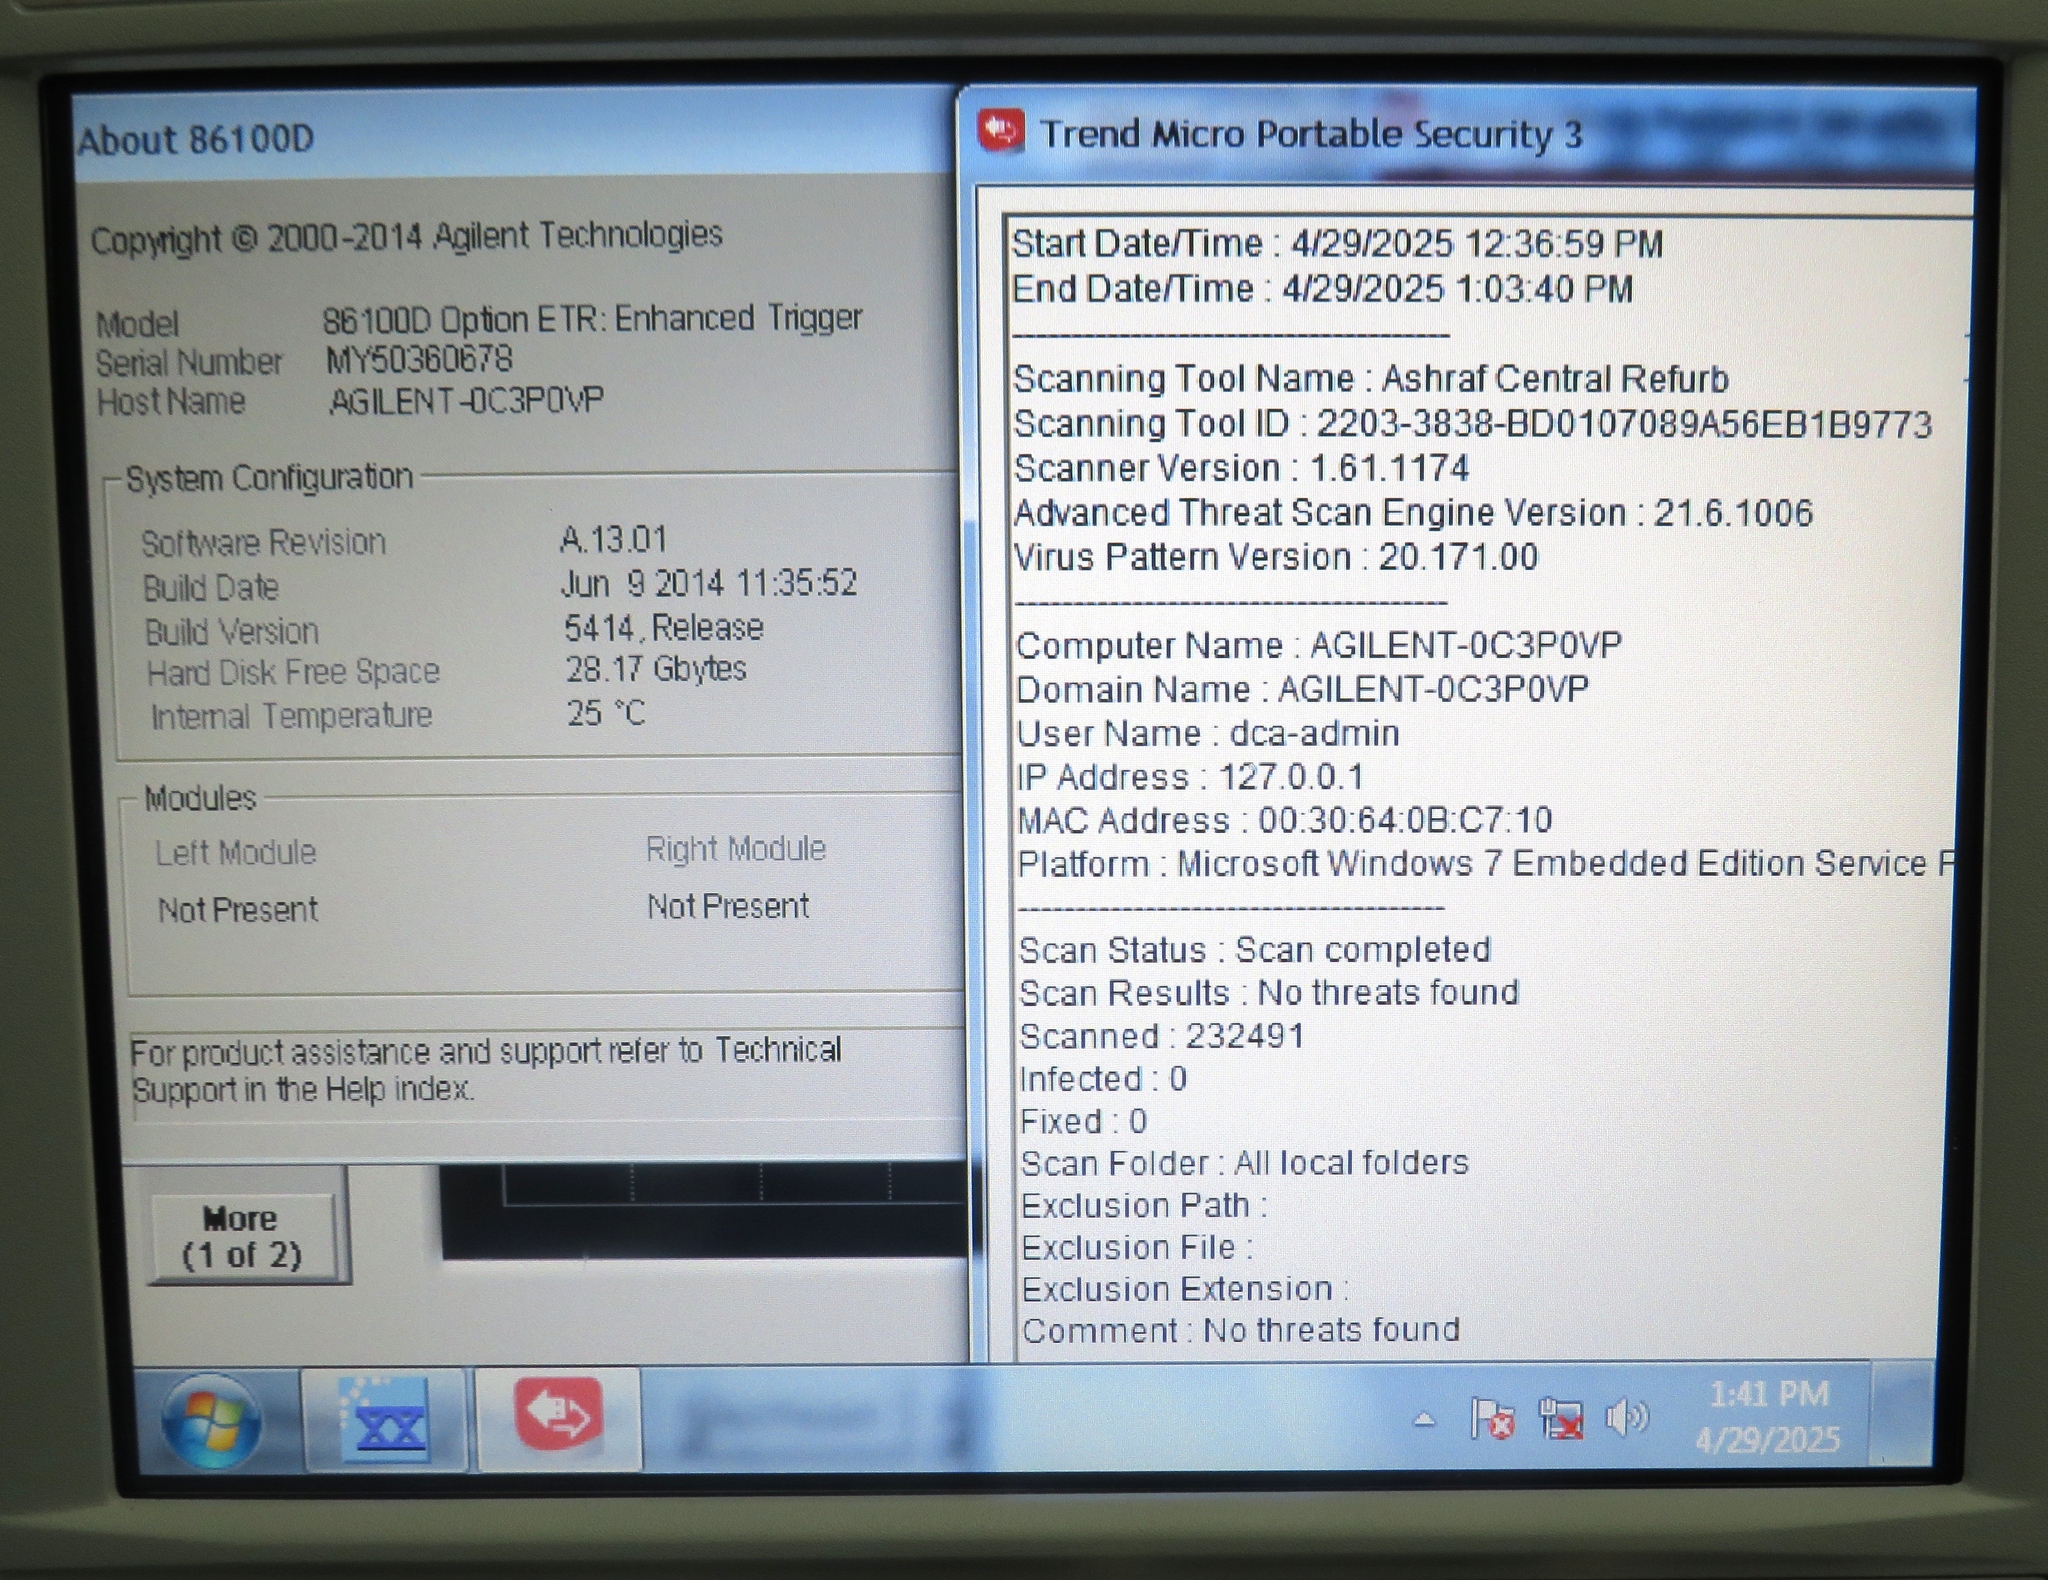Screen dimensions: 2048x1580
Task: Open the Windows Start menu orb
Action: tap(211, 1421)
